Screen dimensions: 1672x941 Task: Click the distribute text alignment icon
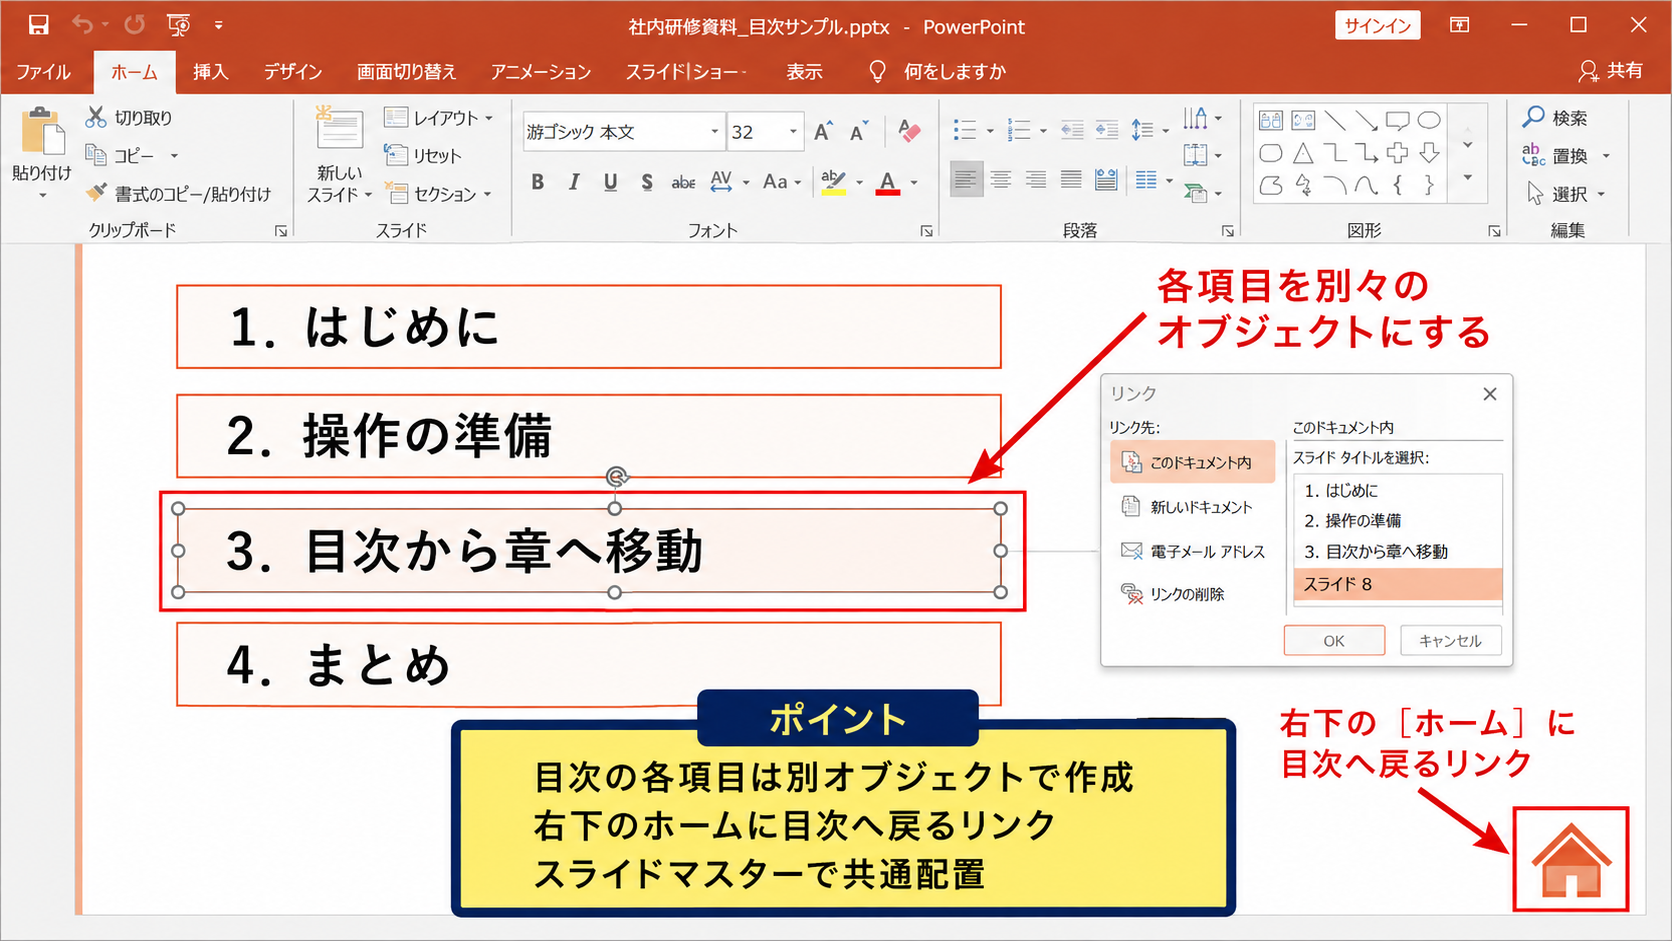pyautogui.click(x=1105, y=179)
